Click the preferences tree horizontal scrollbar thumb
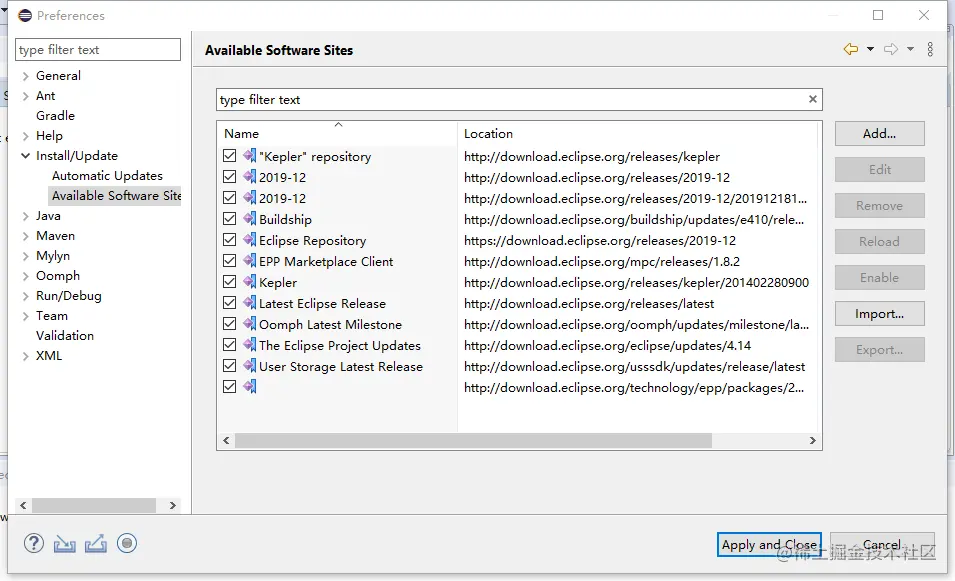 tap(94, 505)
